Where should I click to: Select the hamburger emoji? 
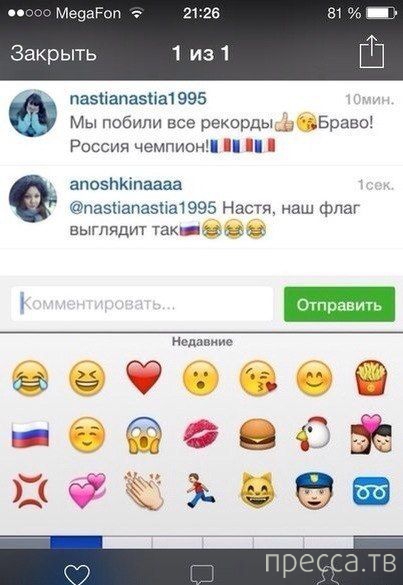click(257, 435)
